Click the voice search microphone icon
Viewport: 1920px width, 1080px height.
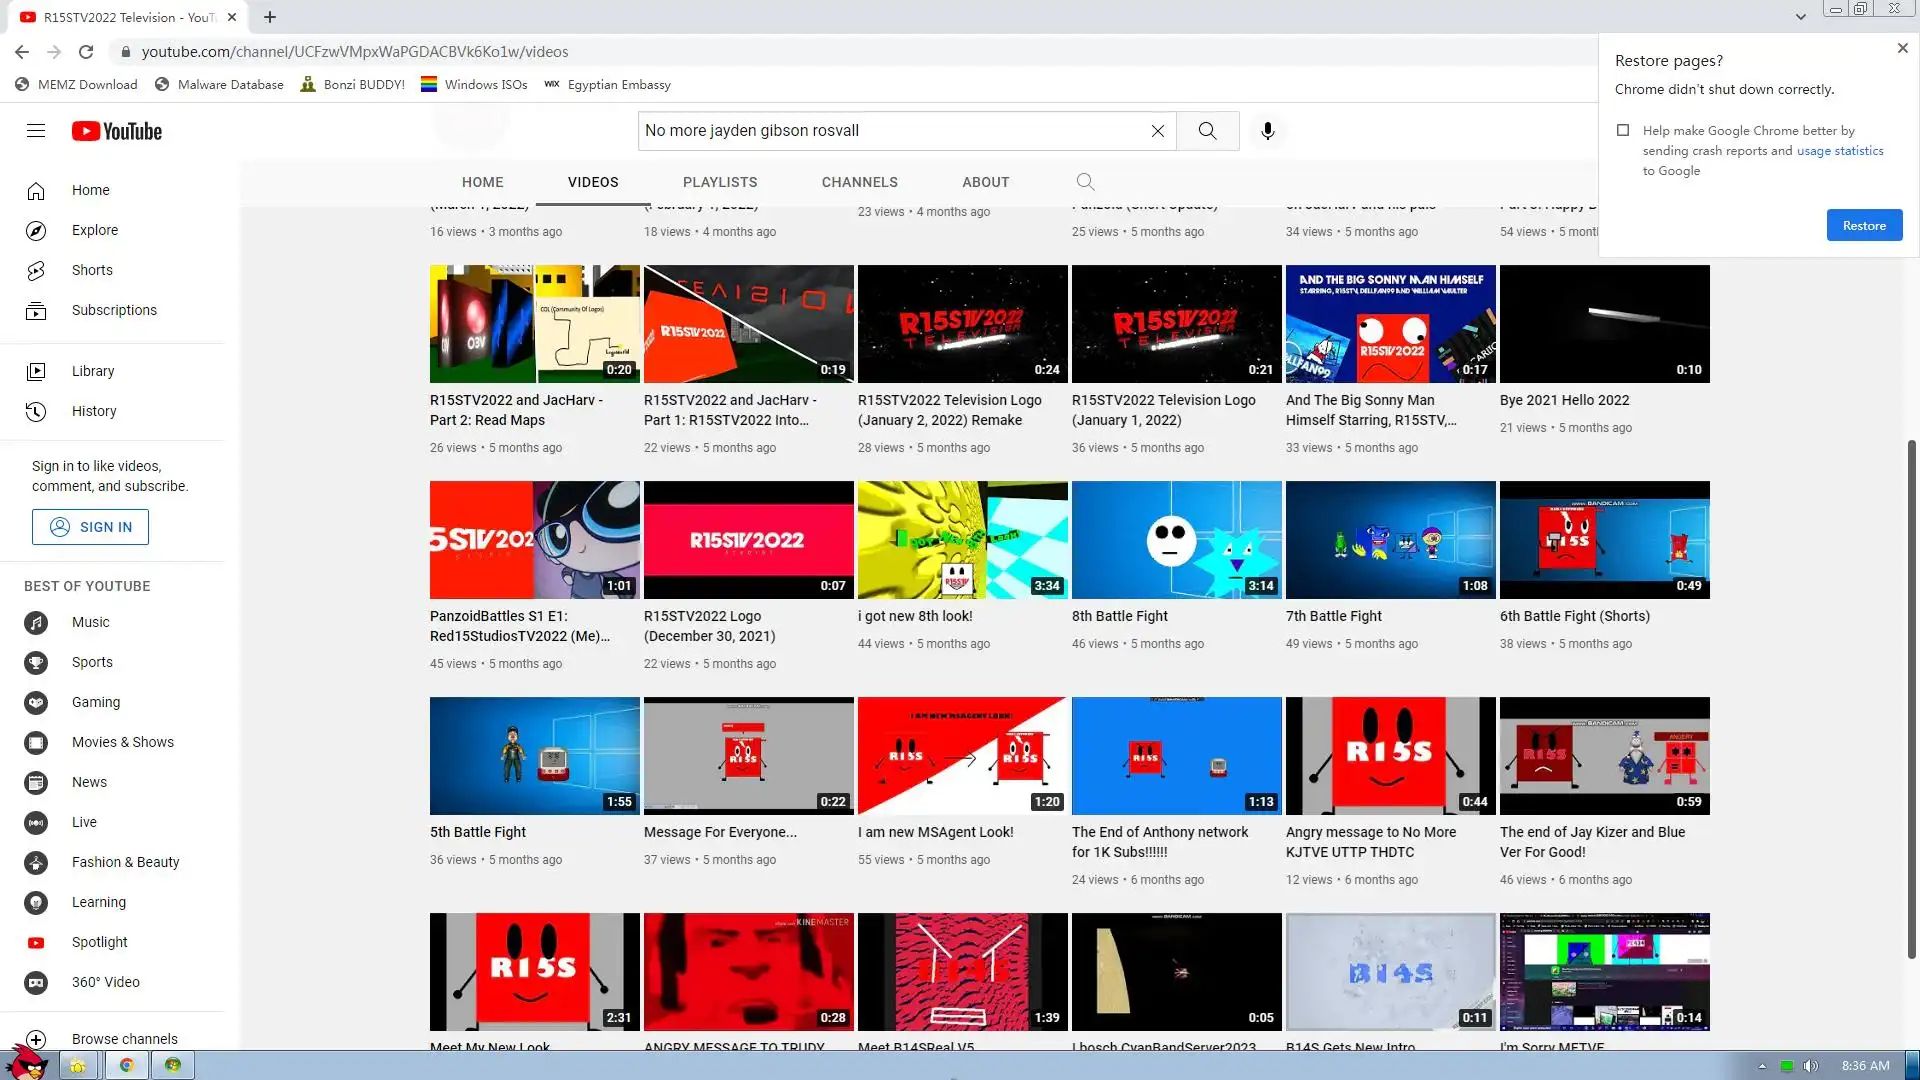tap(1267, 131)
